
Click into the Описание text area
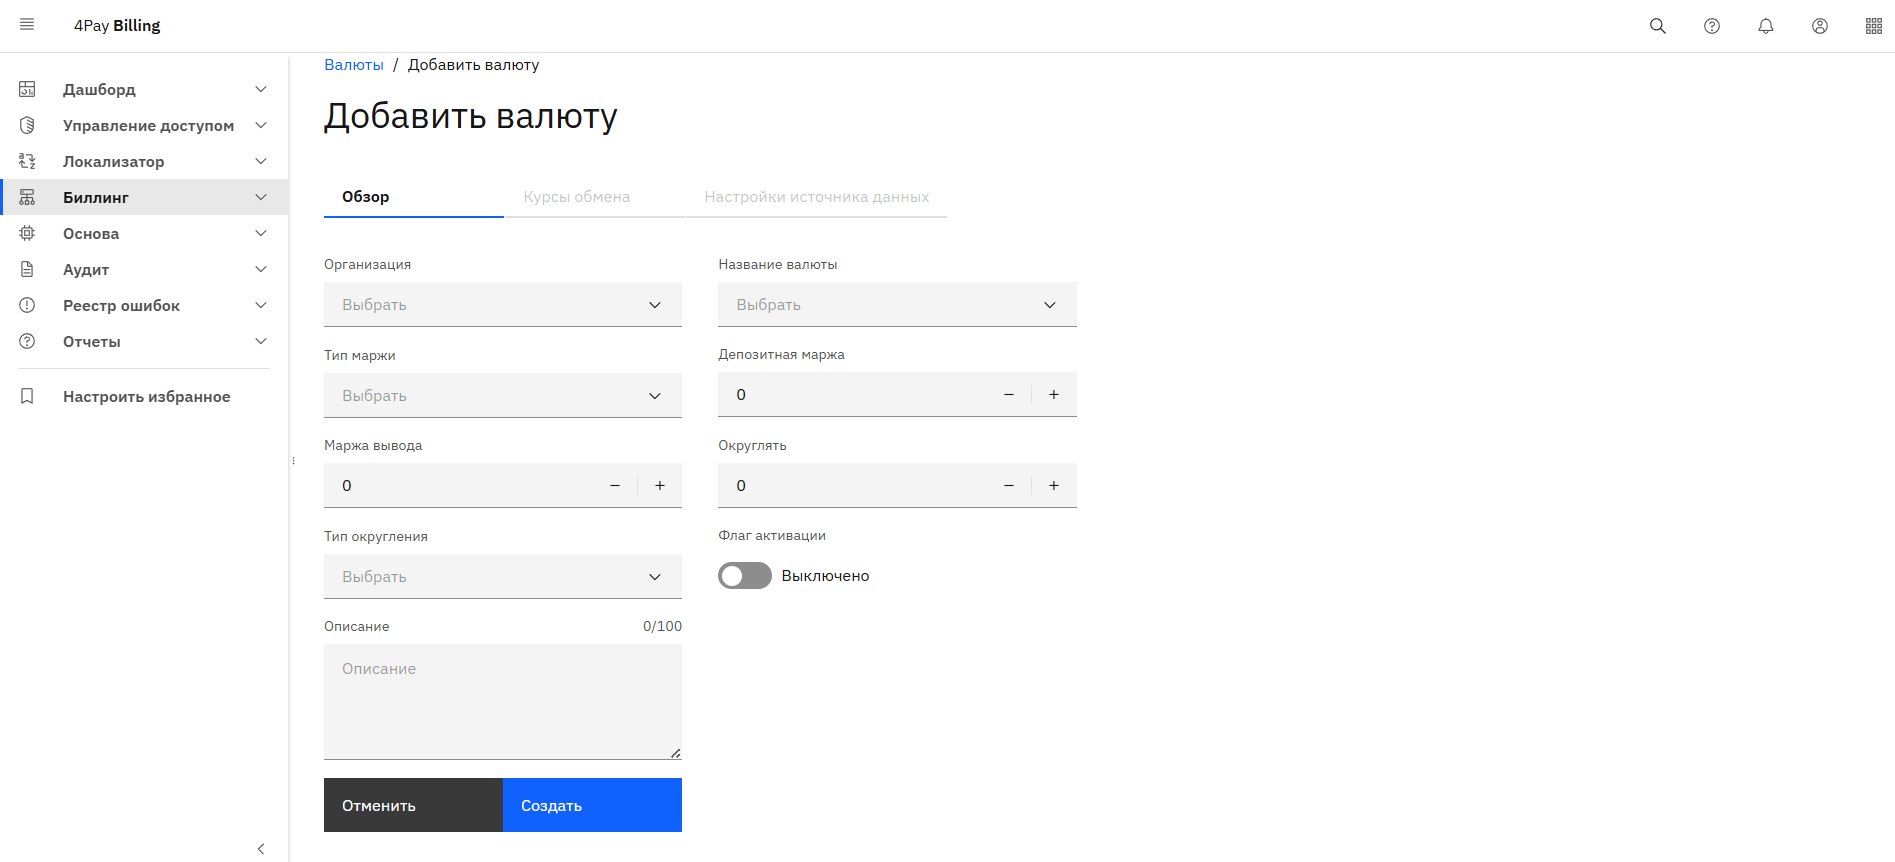pyautogui.click(x=502, y=700)
